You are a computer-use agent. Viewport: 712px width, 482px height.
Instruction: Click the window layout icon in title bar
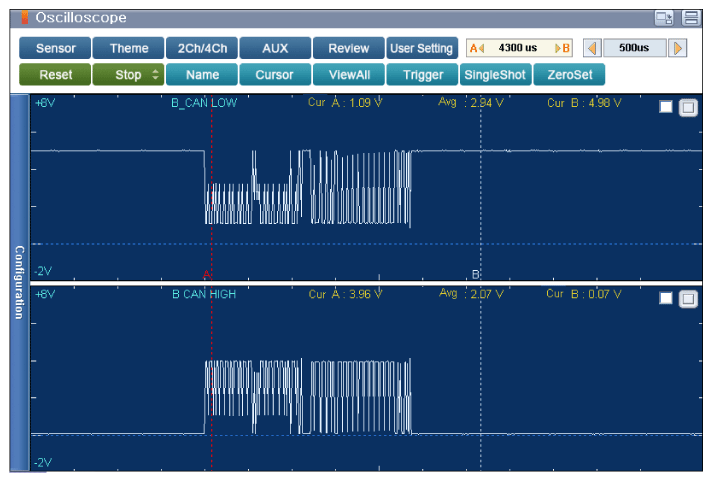(x=664, y=18)
